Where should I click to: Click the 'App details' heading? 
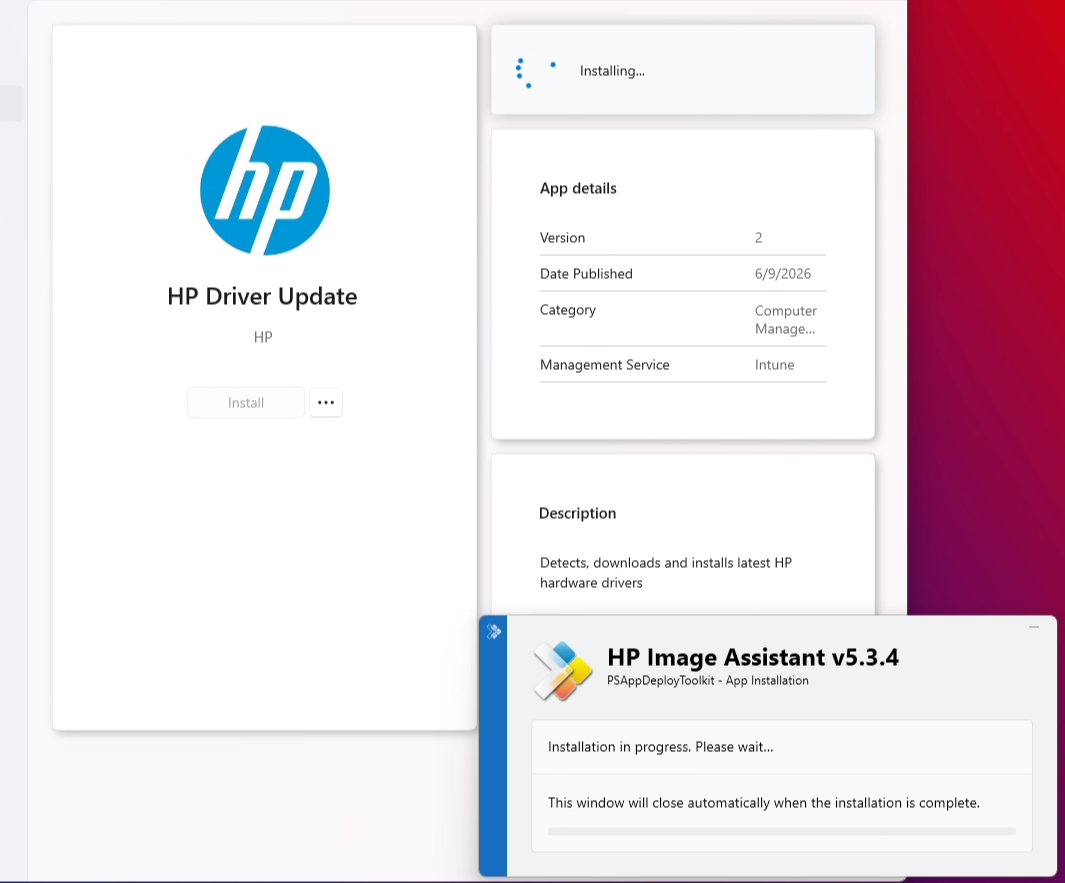578,188
